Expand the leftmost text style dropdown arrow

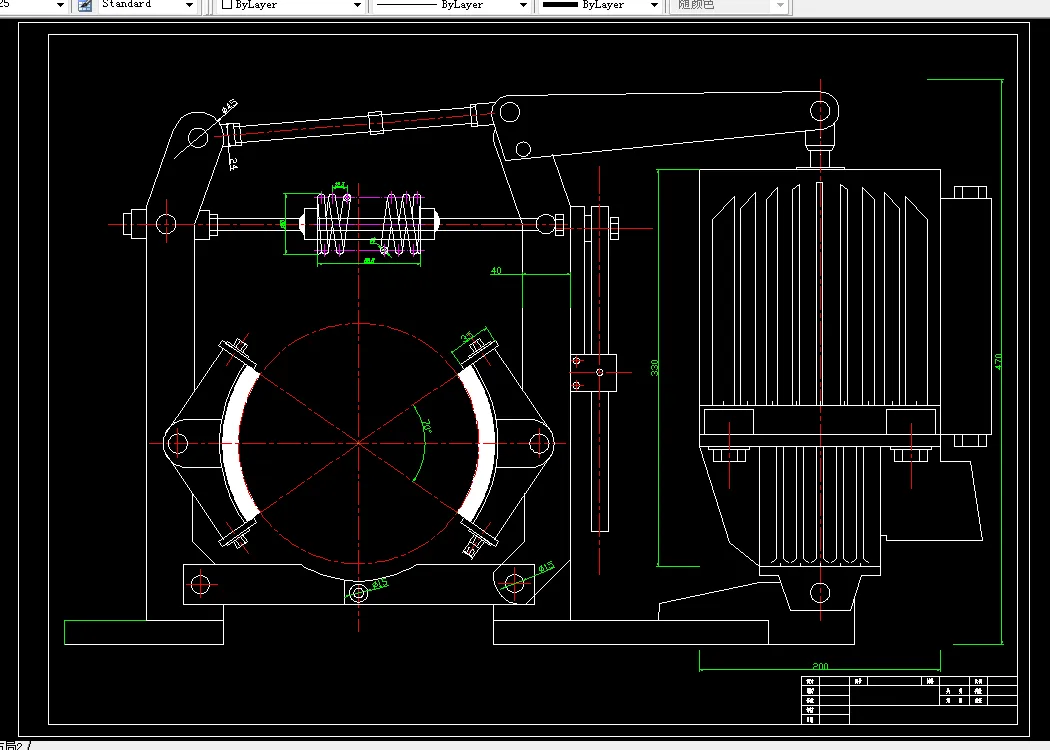click(x=60, y=5)
